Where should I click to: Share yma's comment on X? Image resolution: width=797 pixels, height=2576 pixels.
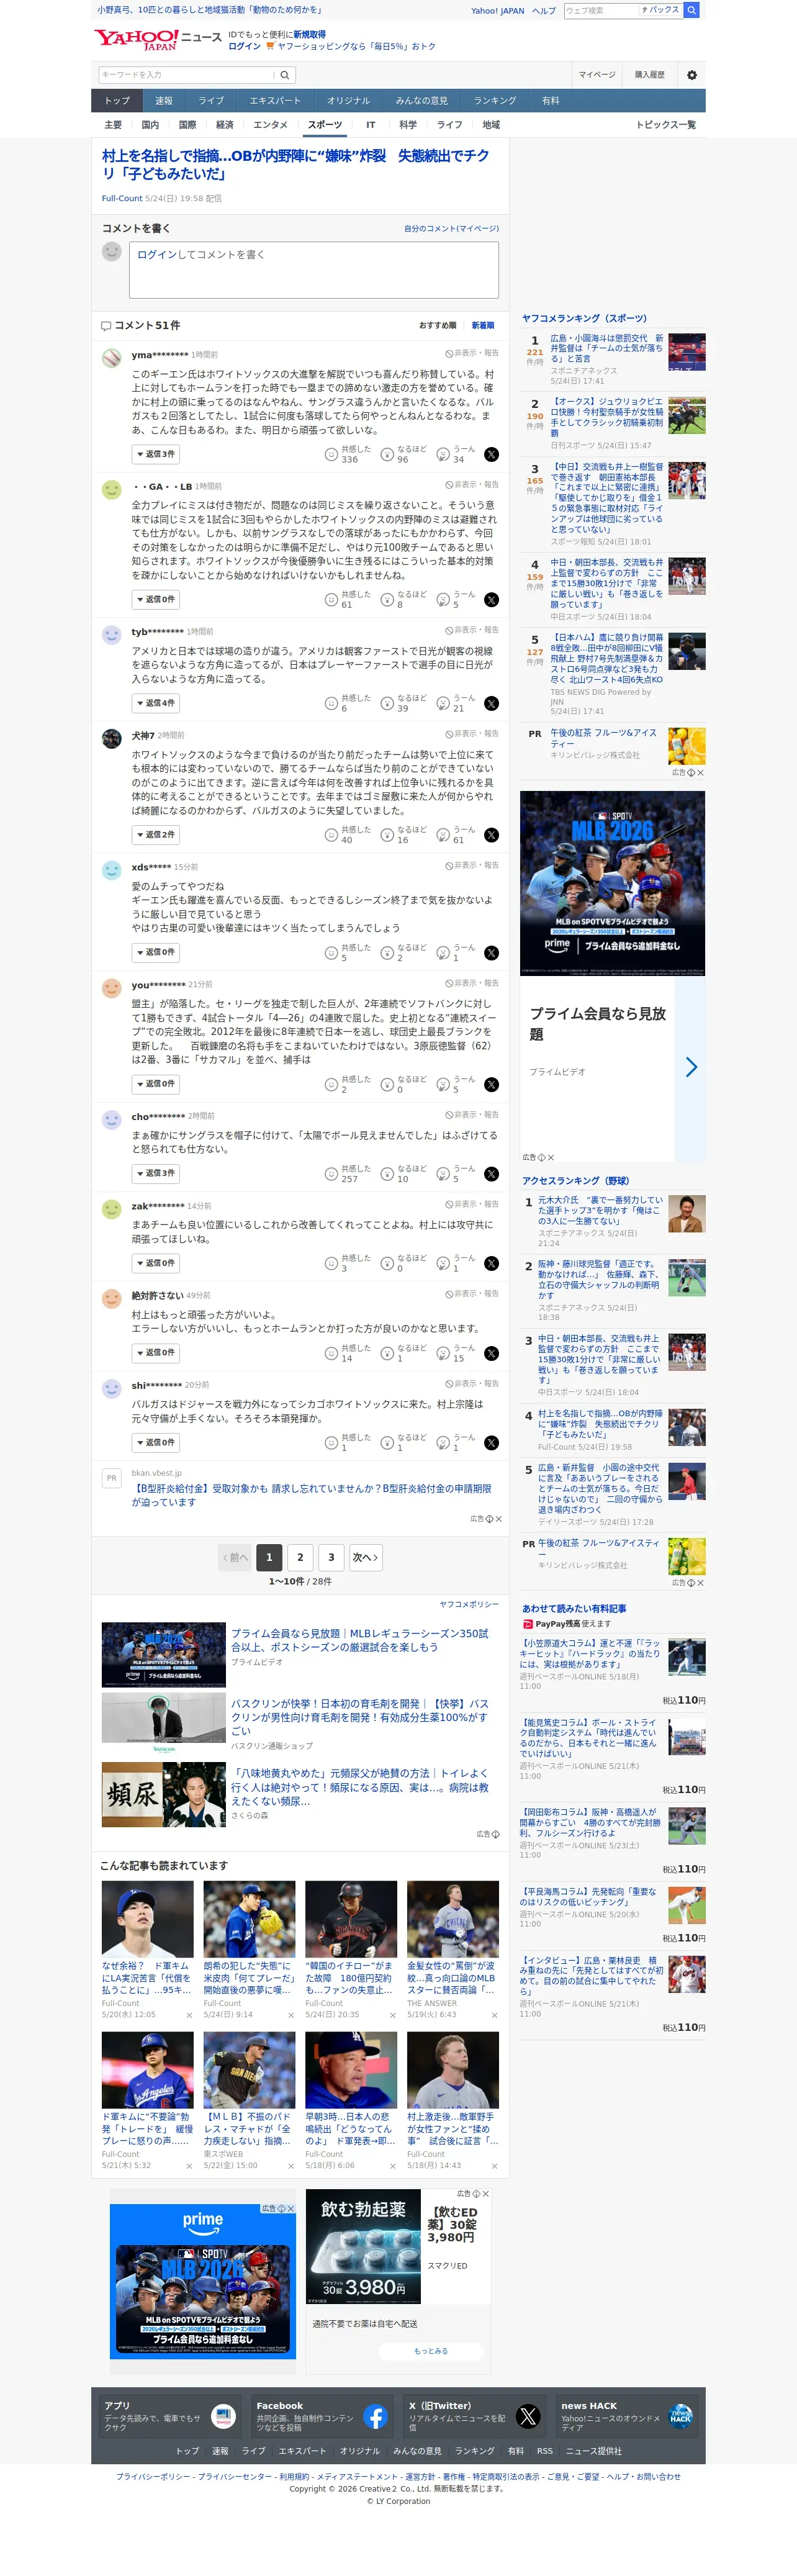point(491,455)
